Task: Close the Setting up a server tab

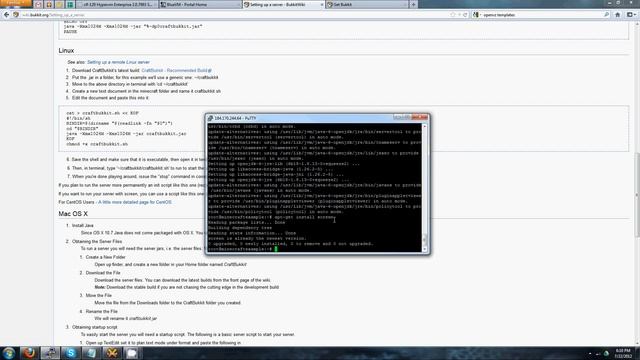Action: click(x=322, y=4)
